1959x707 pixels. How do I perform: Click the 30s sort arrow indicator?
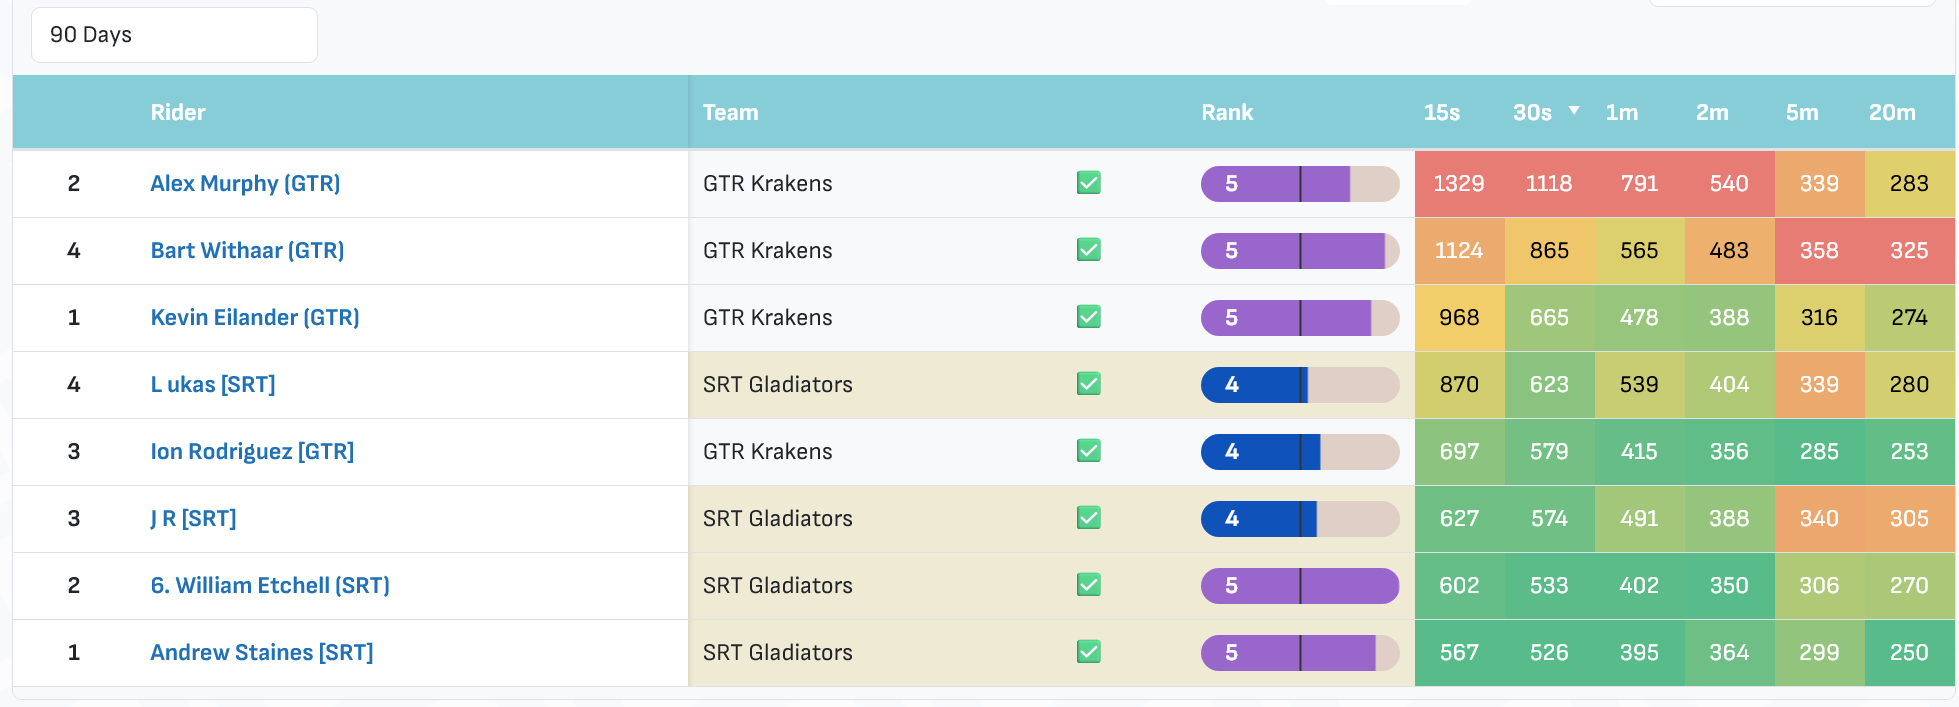point(1574,111)
